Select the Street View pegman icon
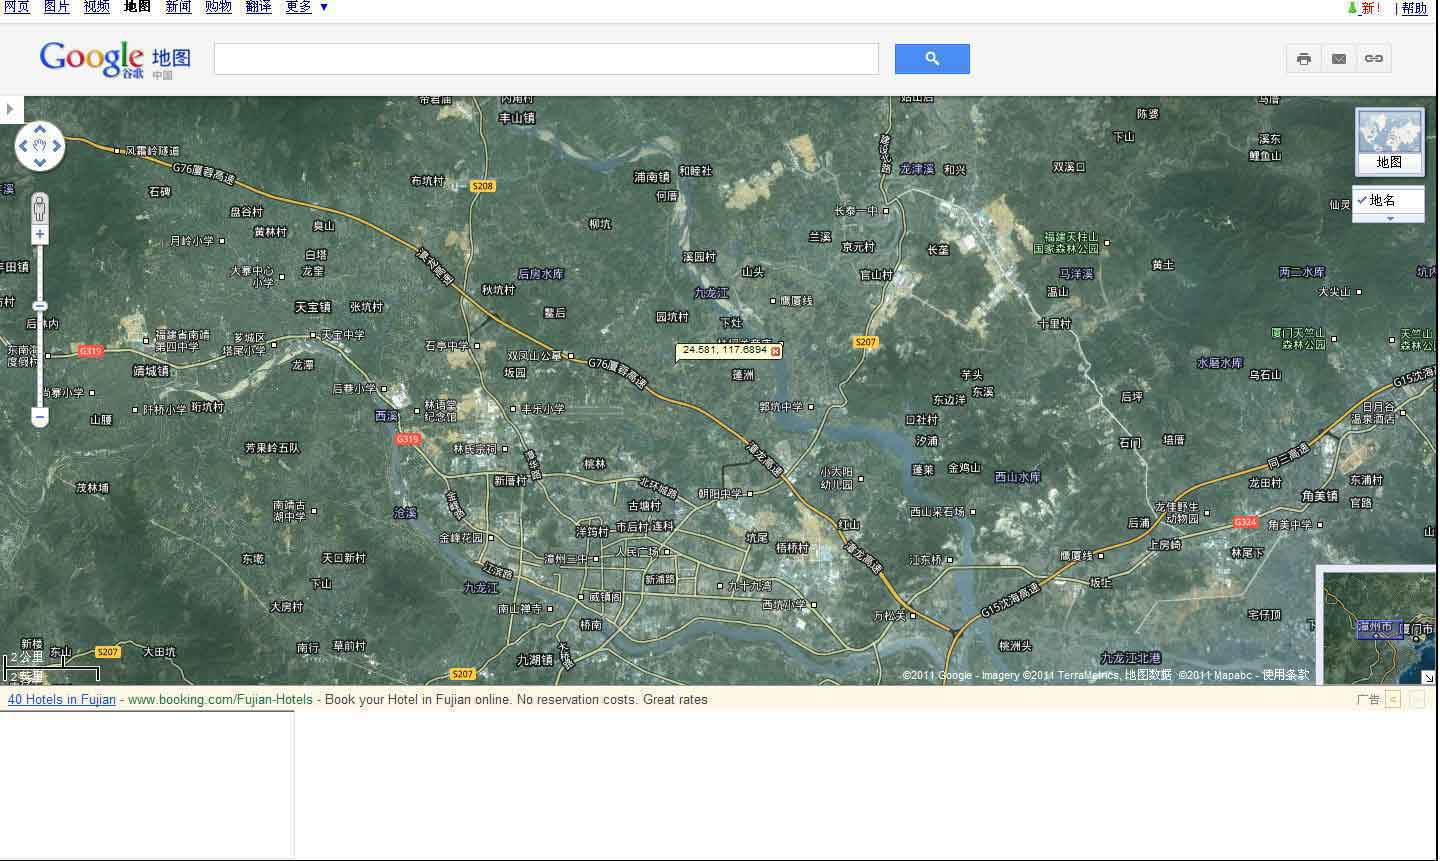This screenshot has width=1440, height=861. tap(40, 209)
